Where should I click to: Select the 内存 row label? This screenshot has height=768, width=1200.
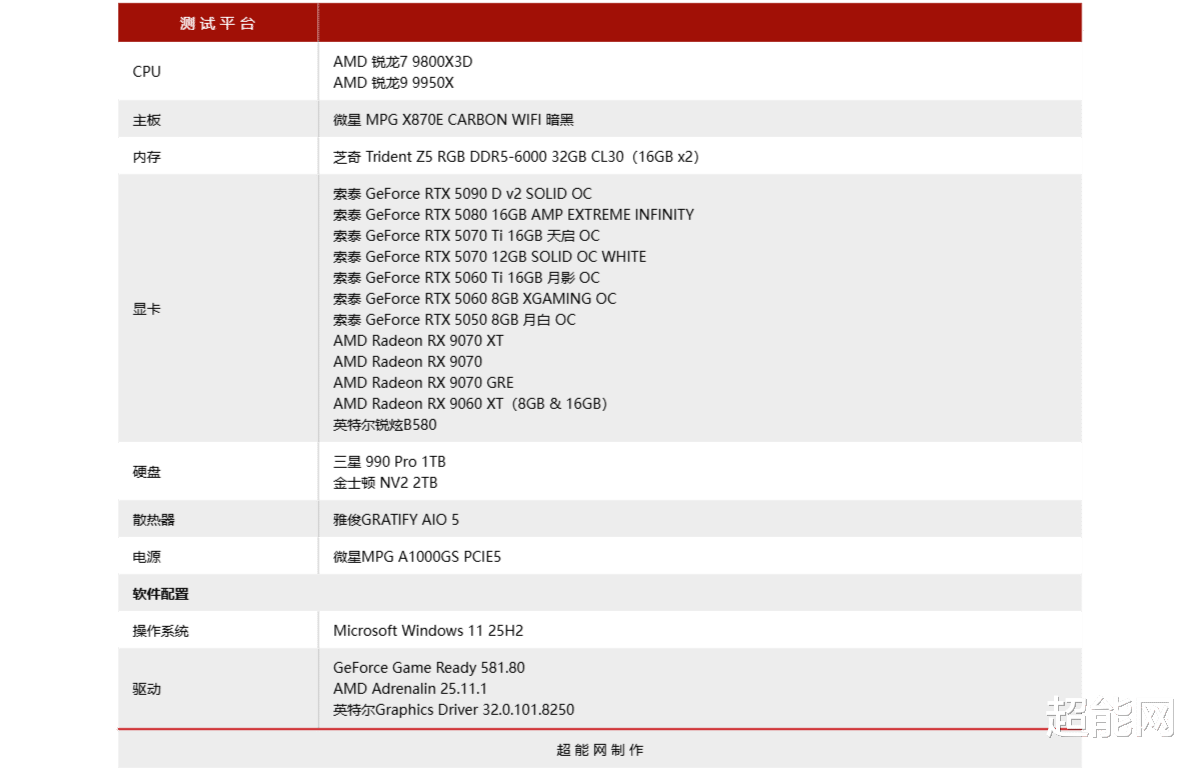coord(146,157)
